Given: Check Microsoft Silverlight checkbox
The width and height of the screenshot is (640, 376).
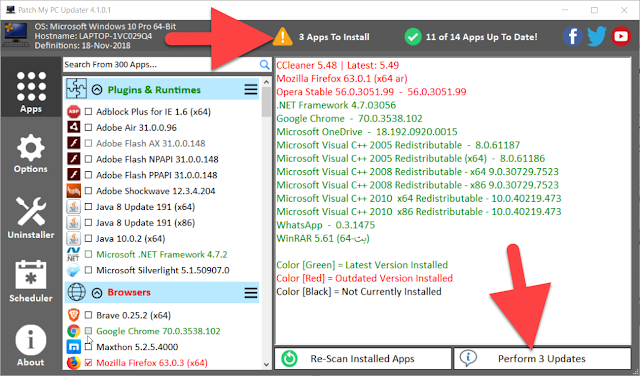Looking at the screenshot, I should pos(88,270).
